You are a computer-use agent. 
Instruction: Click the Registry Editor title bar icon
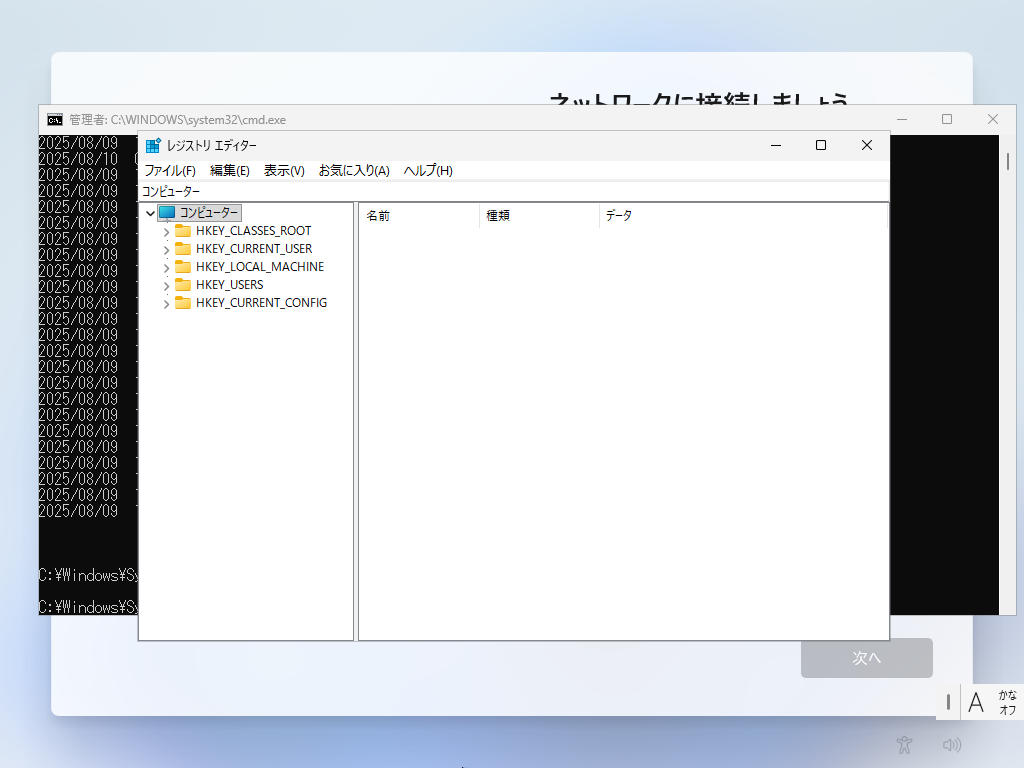point(153,146)
